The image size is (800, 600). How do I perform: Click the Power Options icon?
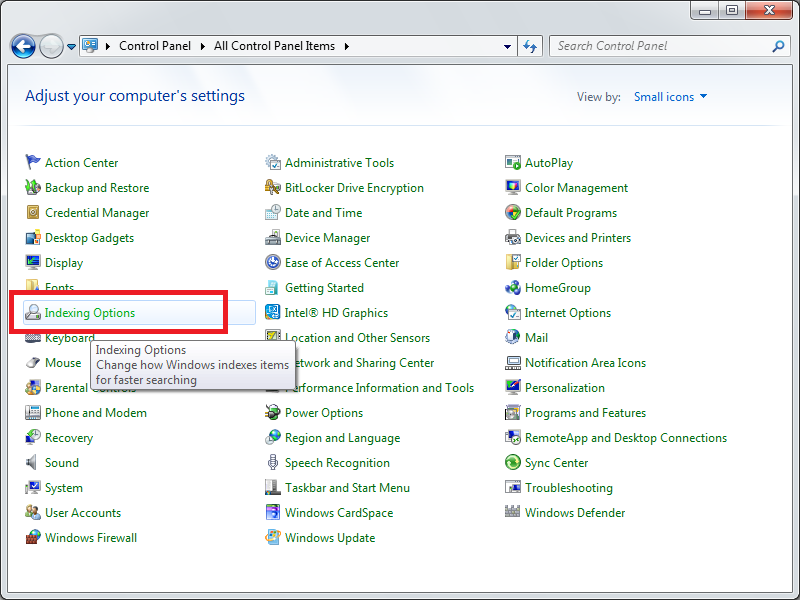[x=273, y=412]
